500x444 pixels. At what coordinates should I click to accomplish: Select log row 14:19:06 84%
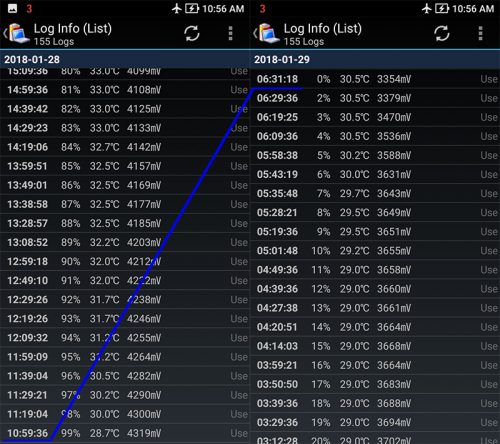[x=125, y=147]
